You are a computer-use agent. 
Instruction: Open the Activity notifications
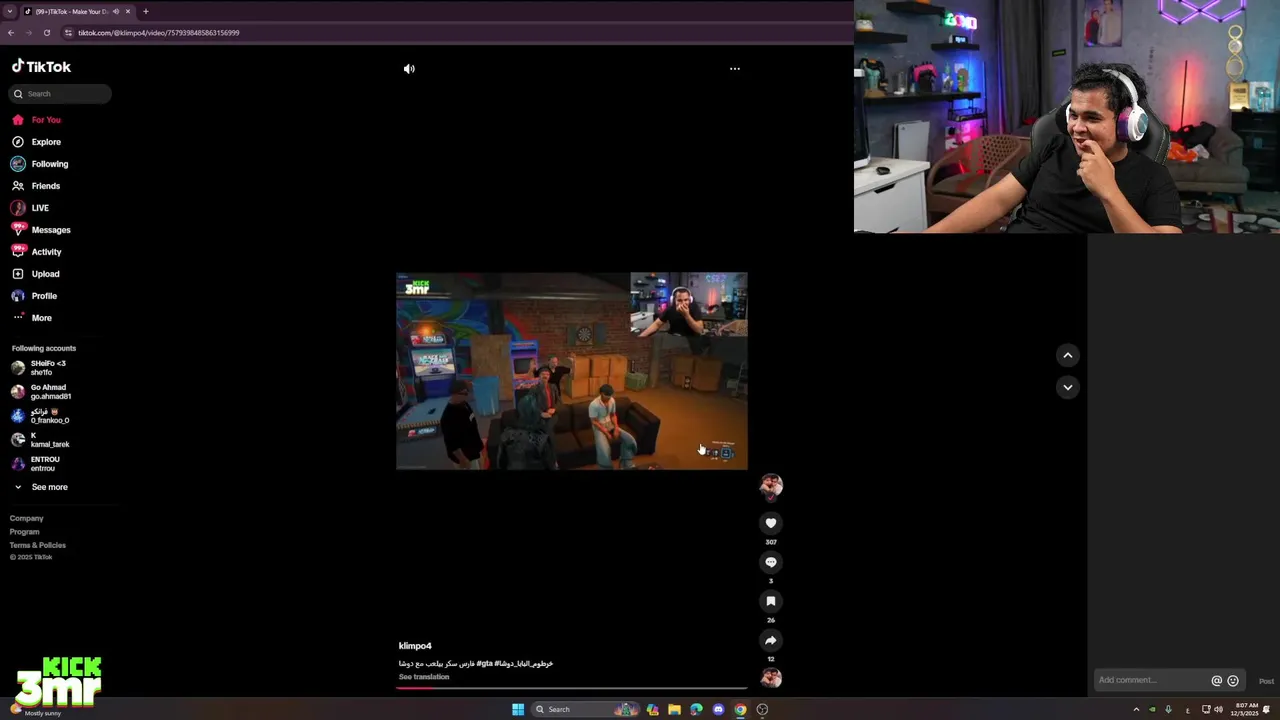[x=37, y=252]
